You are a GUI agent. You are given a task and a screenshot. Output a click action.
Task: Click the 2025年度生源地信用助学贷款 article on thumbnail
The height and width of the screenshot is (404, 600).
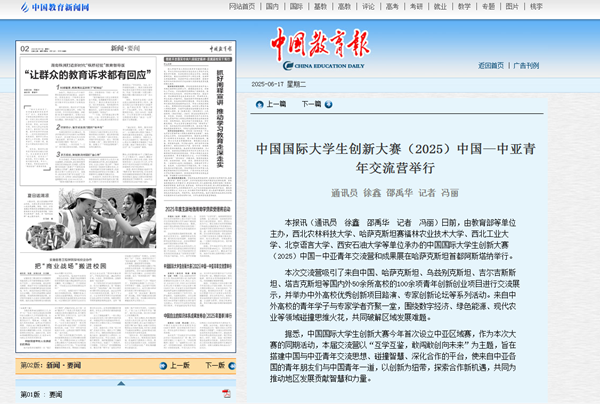(x=198, y=209)
